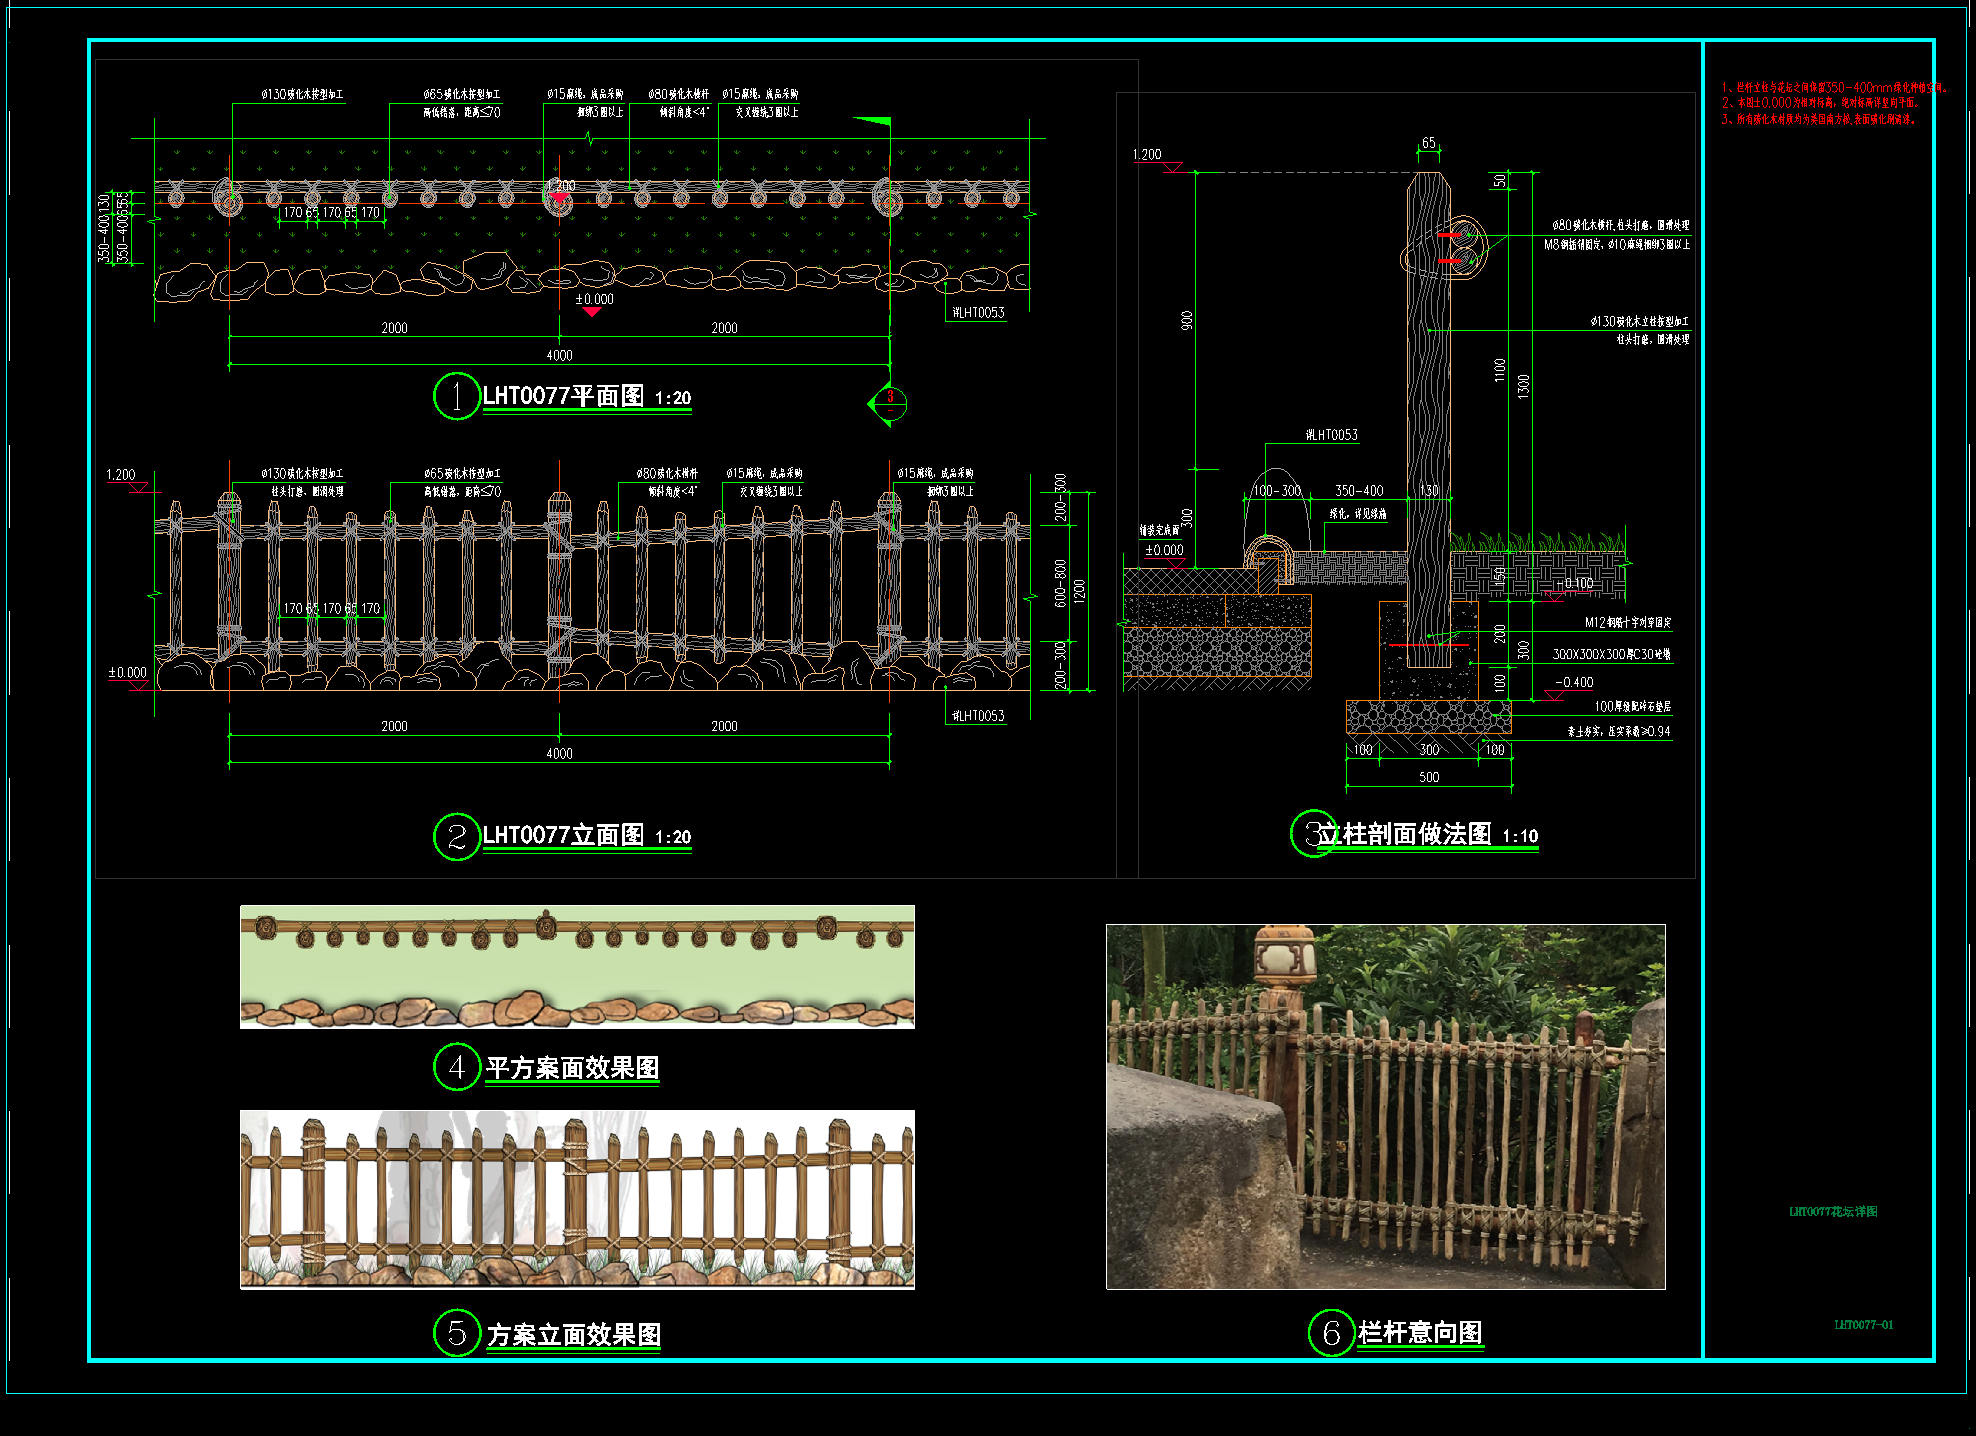Click the red design notes text block
This screenshot has width=1976, height=1436.
point(1834,103)
